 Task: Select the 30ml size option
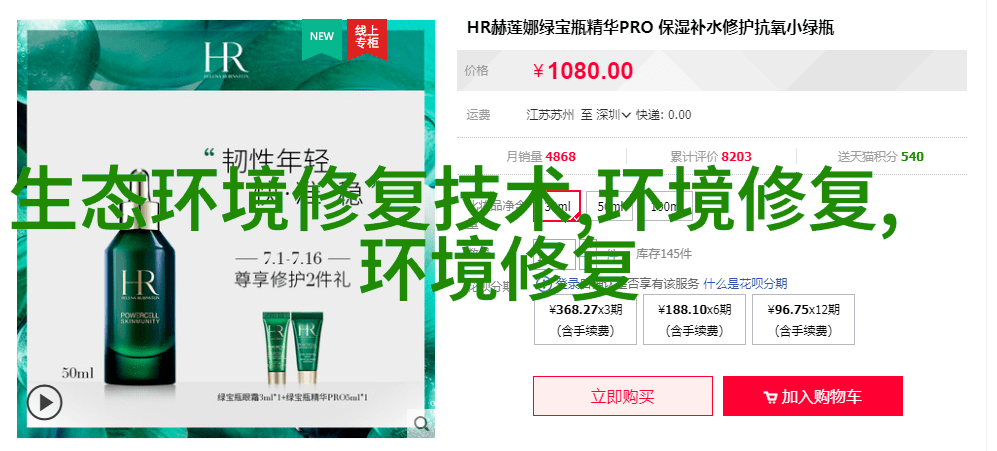[x=557, y=205]
